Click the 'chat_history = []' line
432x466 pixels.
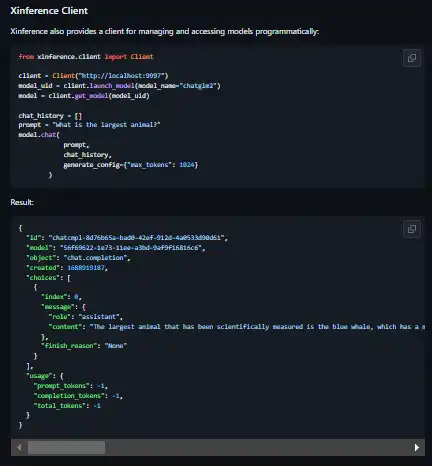pyautogui.click(x=50, y=116)
